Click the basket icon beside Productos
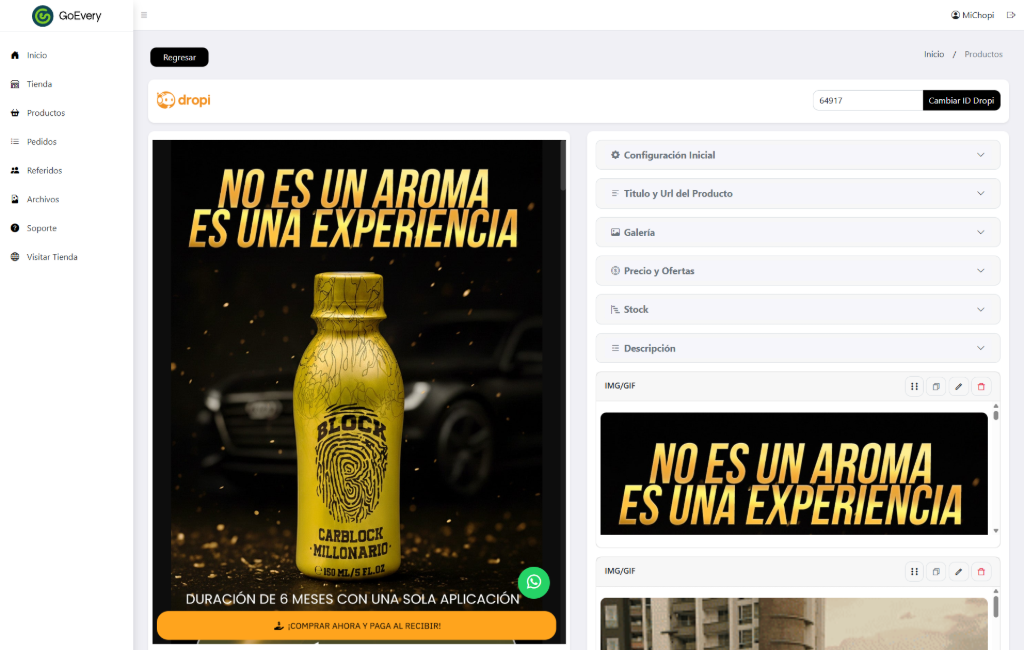The image size is (1024, 650). point(15,113)
